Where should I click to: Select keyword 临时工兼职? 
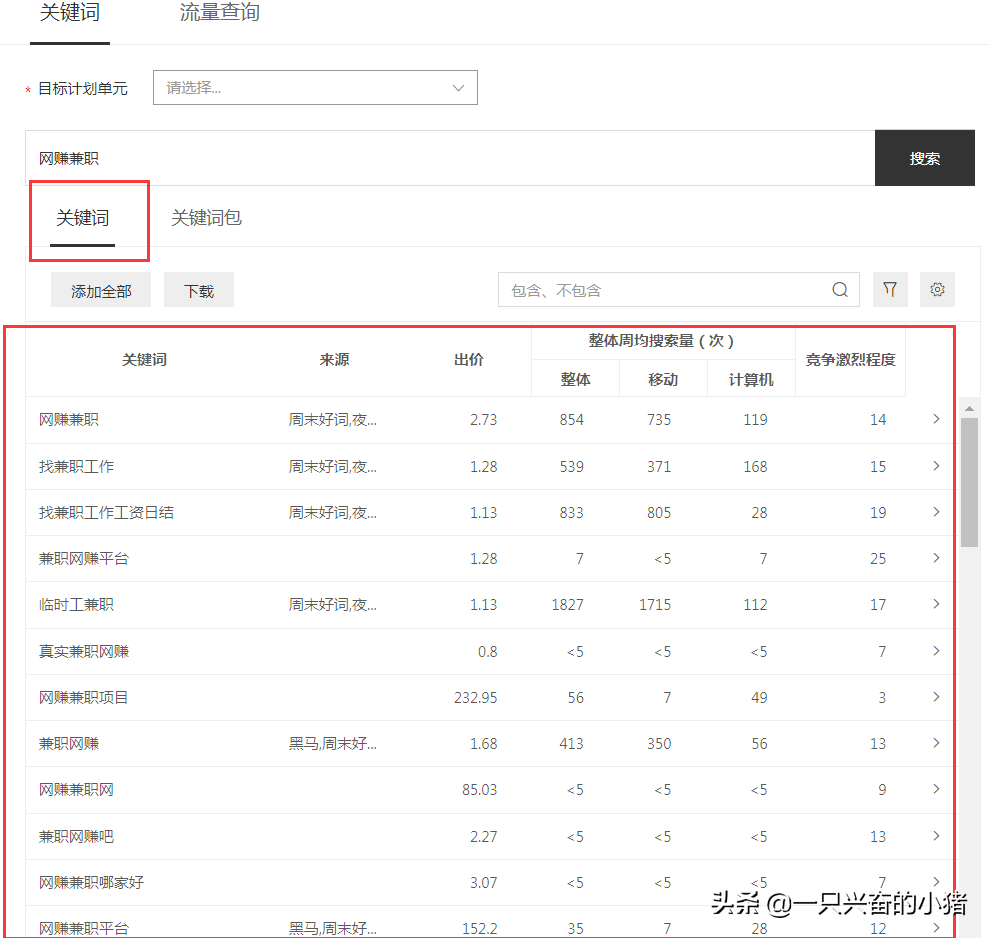pos(76,604)
